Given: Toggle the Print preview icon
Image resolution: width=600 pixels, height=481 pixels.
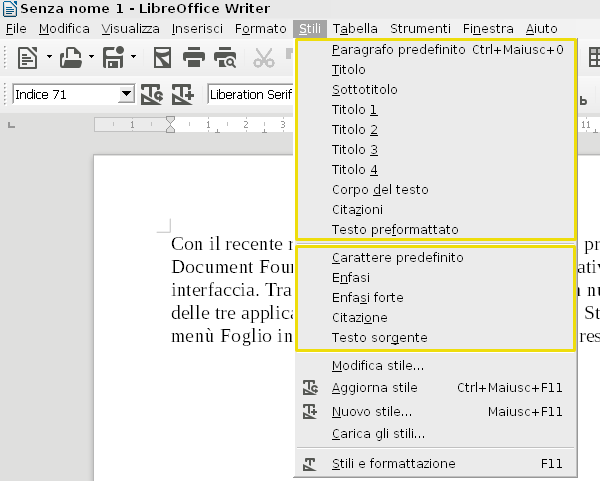Looking at the screenshot, I should [x=225, y=58].
